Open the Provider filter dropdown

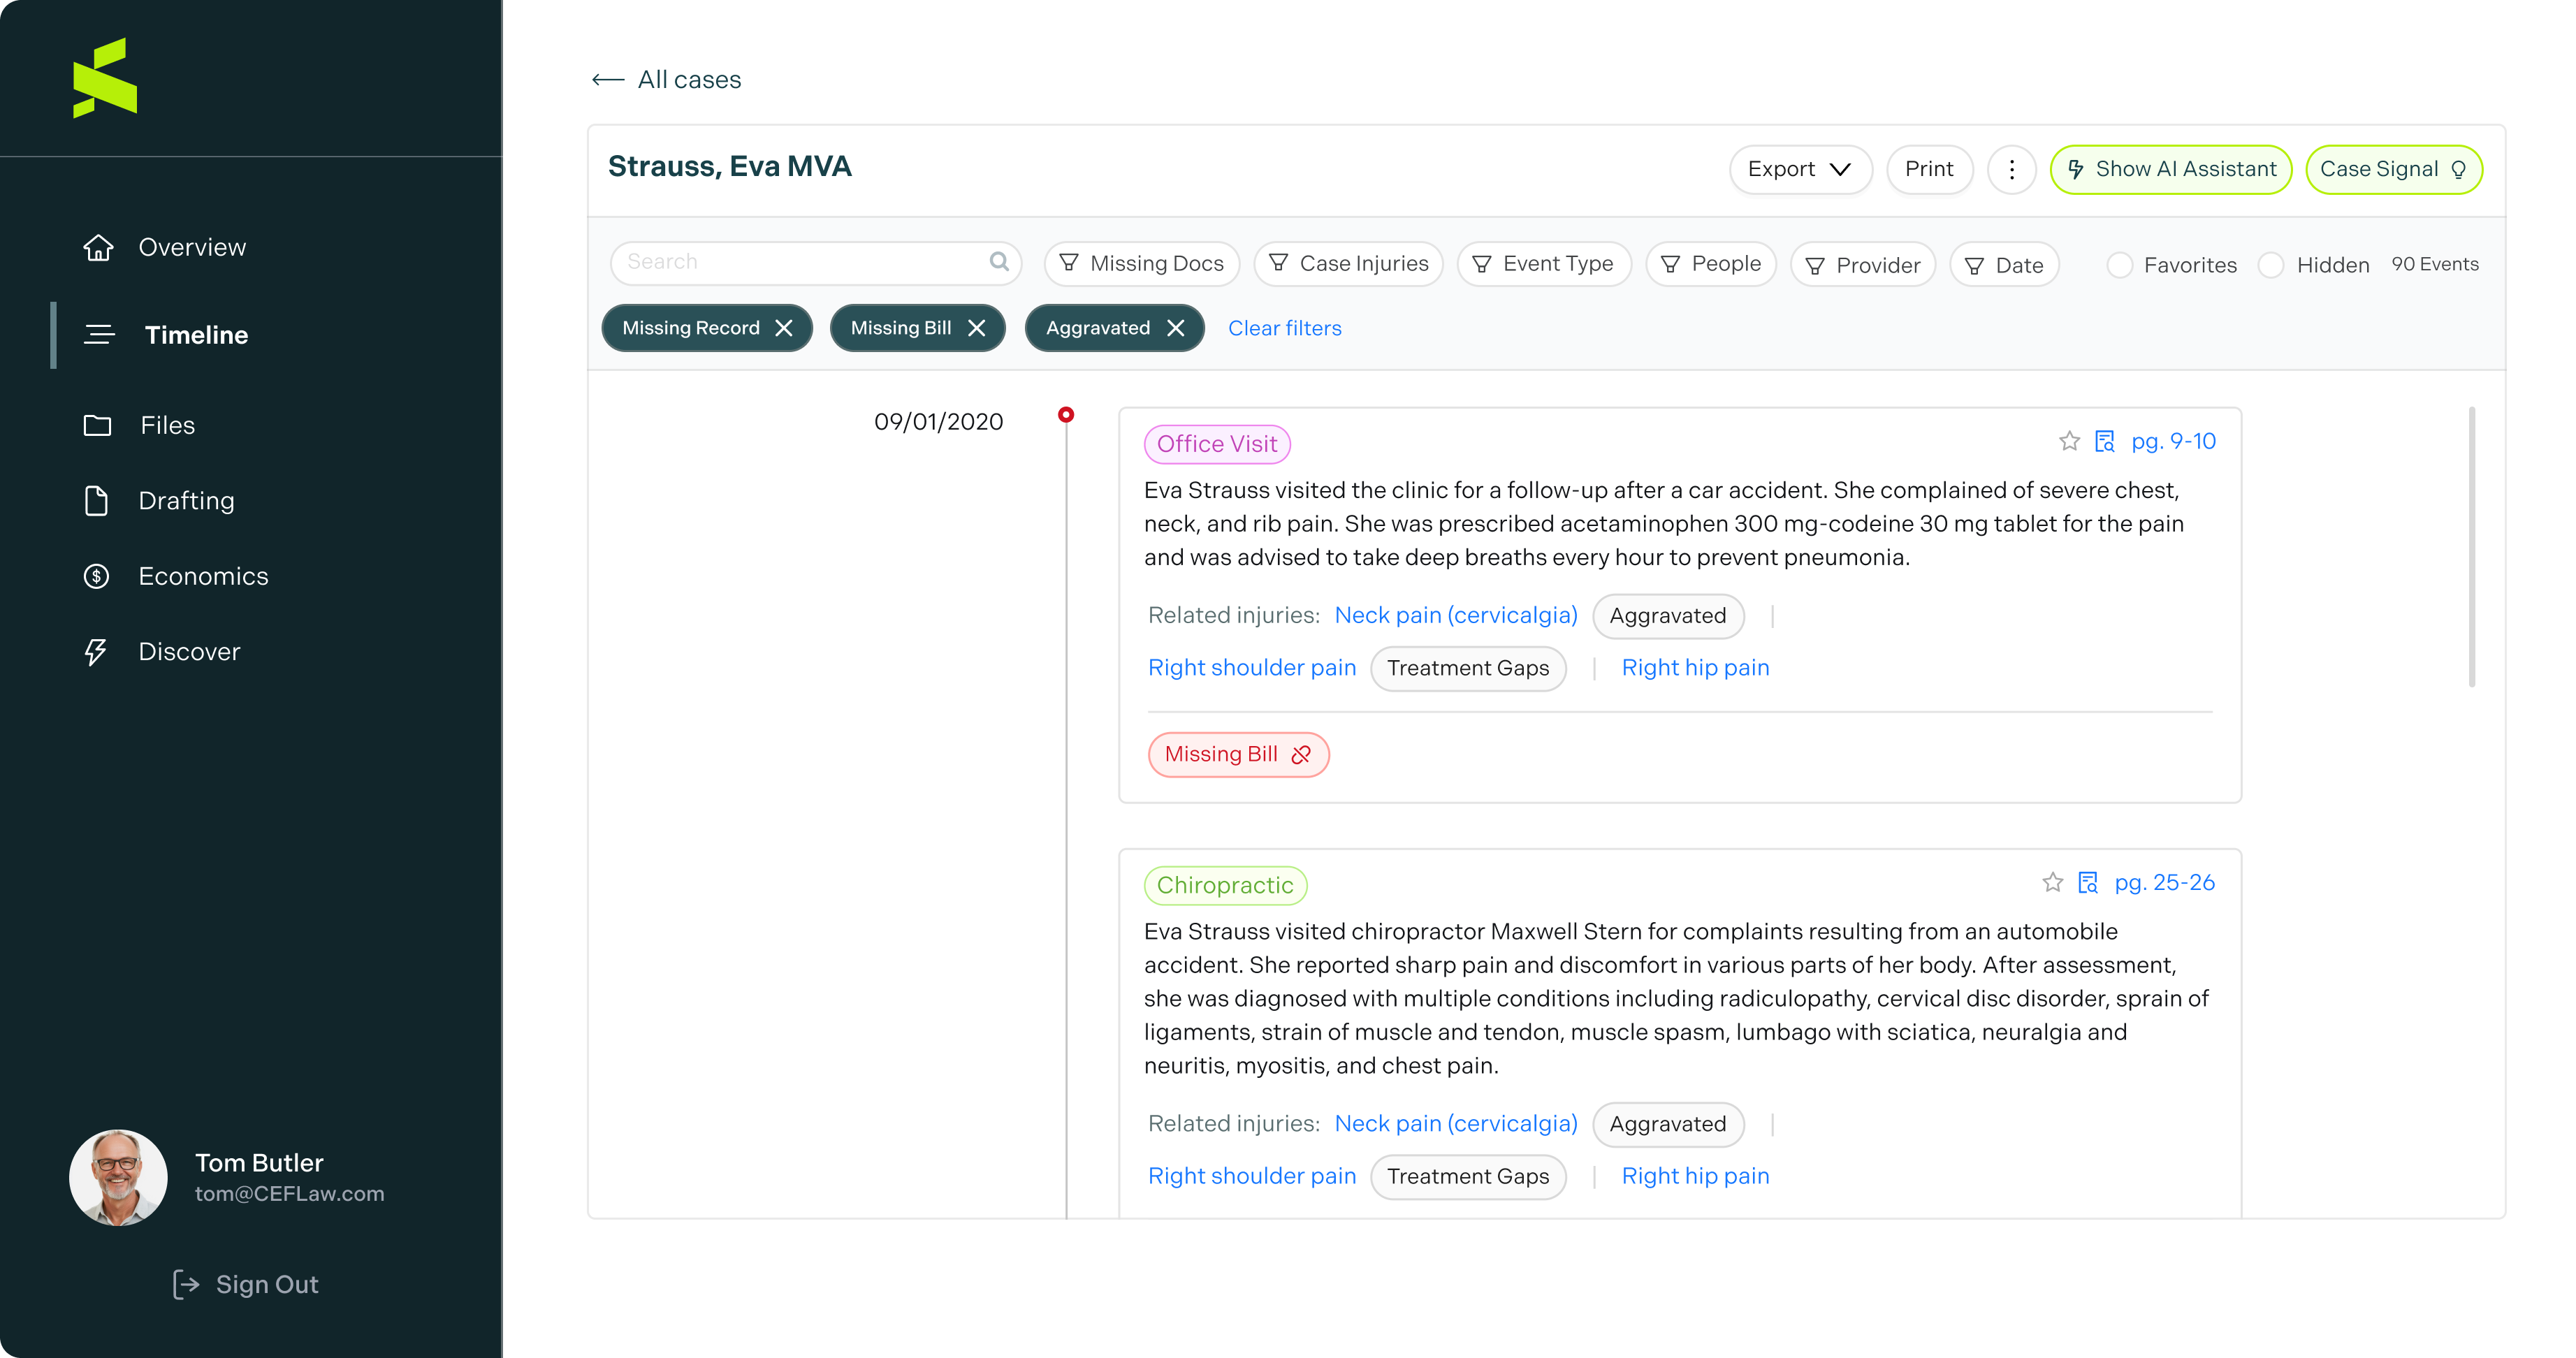[1862, 265]
